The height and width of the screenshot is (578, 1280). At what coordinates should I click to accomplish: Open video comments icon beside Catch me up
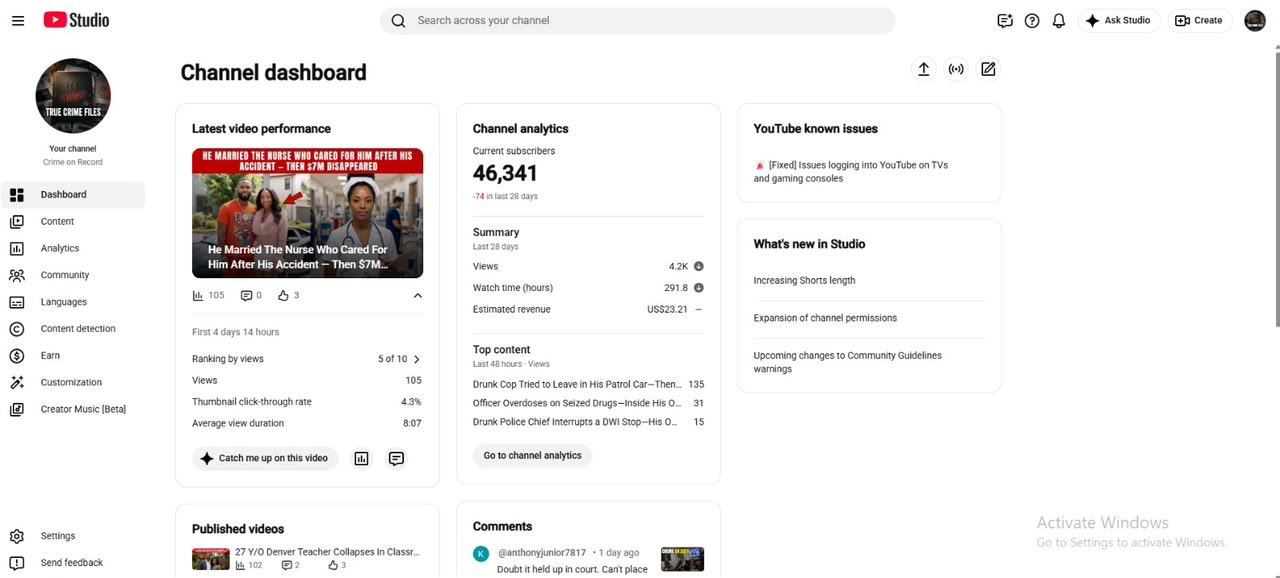point(396,458)
